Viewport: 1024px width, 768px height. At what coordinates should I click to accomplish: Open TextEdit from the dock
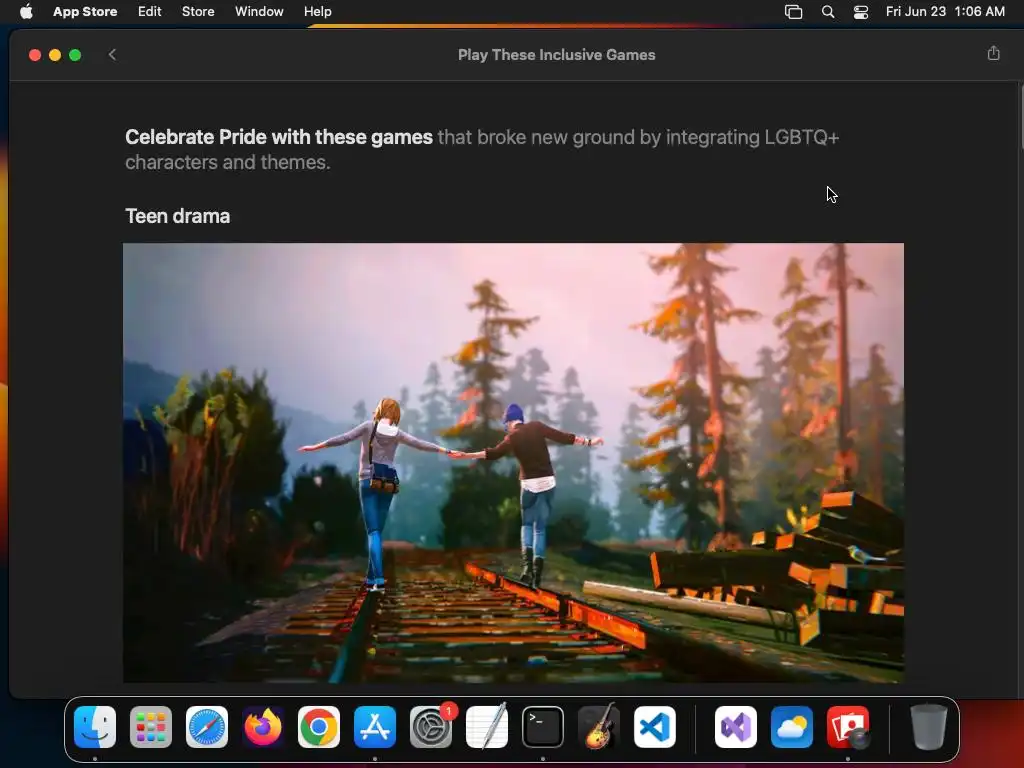click(487, 727)
